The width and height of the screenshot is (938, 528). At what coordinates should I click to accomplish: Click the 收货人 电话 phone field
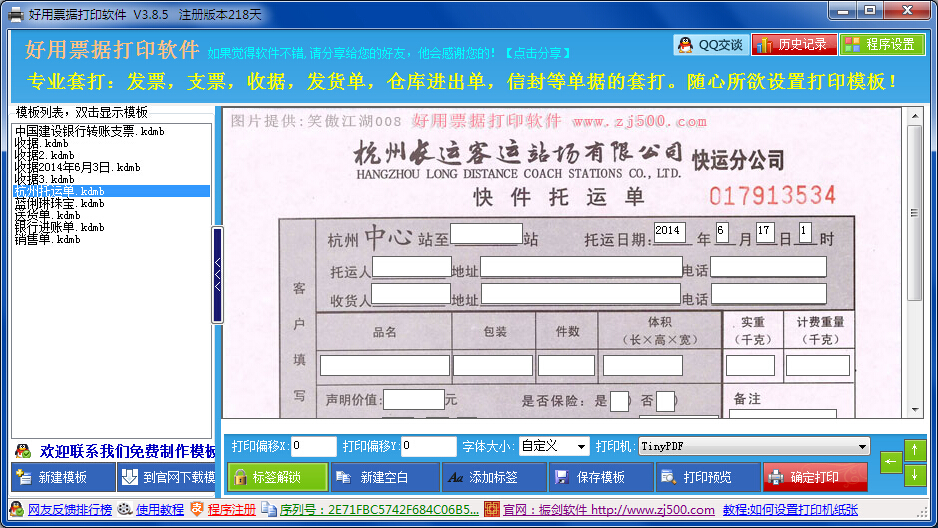(769, 294)
